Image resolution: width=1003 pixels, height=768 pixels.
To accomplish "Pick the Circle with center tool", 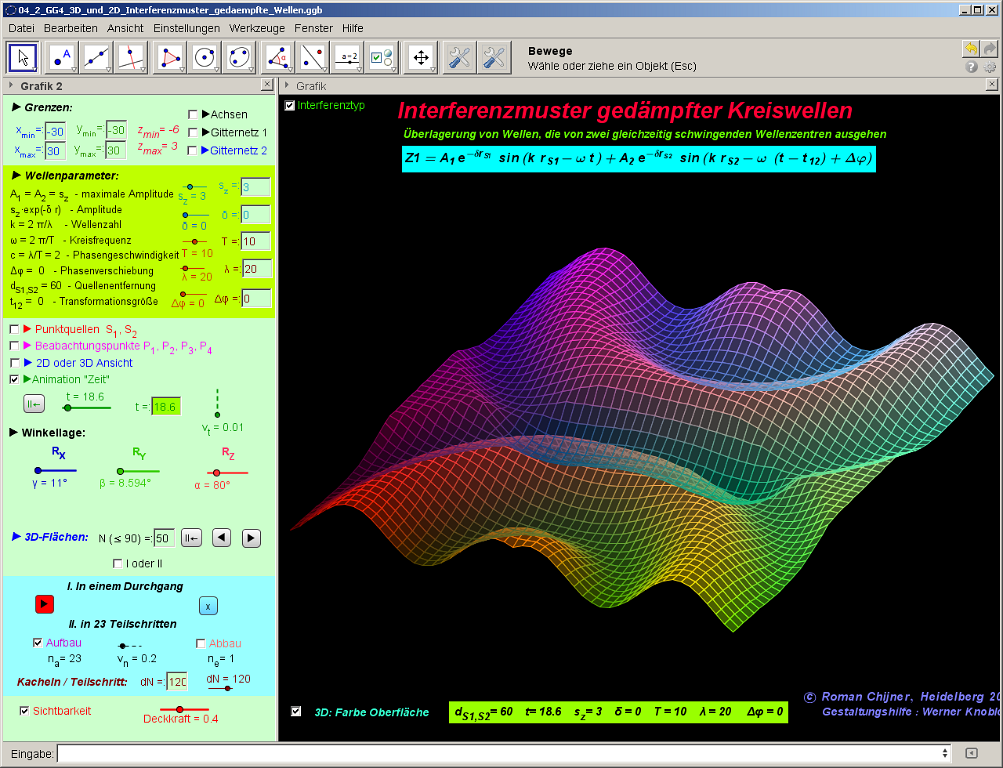I will point(205,57).
